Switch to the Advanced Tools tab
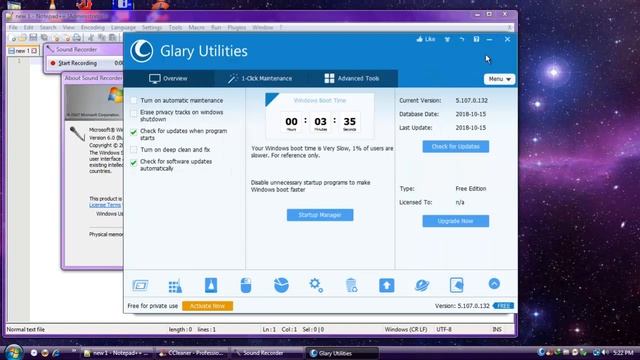This screenshot has width=640, height=360. coord(352,78)
